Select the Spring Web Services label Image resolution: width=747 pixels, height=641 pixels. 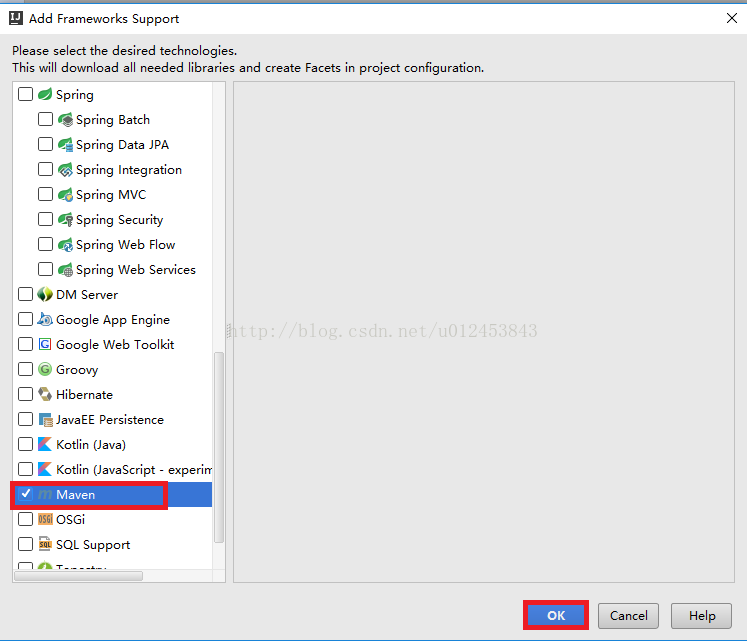[136, 270]
